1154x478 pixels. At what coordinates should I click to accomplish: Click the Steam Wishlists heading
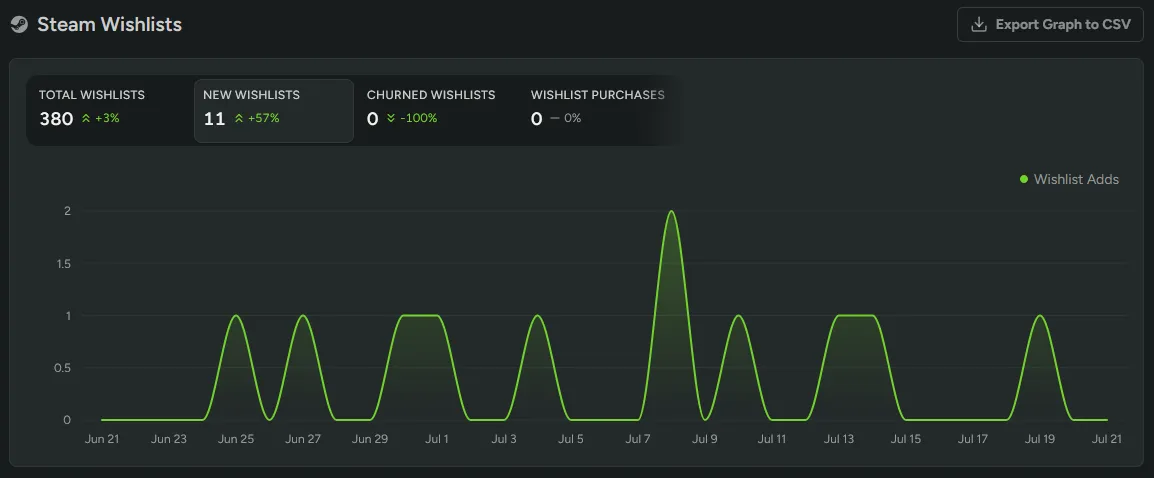click(x=110, y=24)
